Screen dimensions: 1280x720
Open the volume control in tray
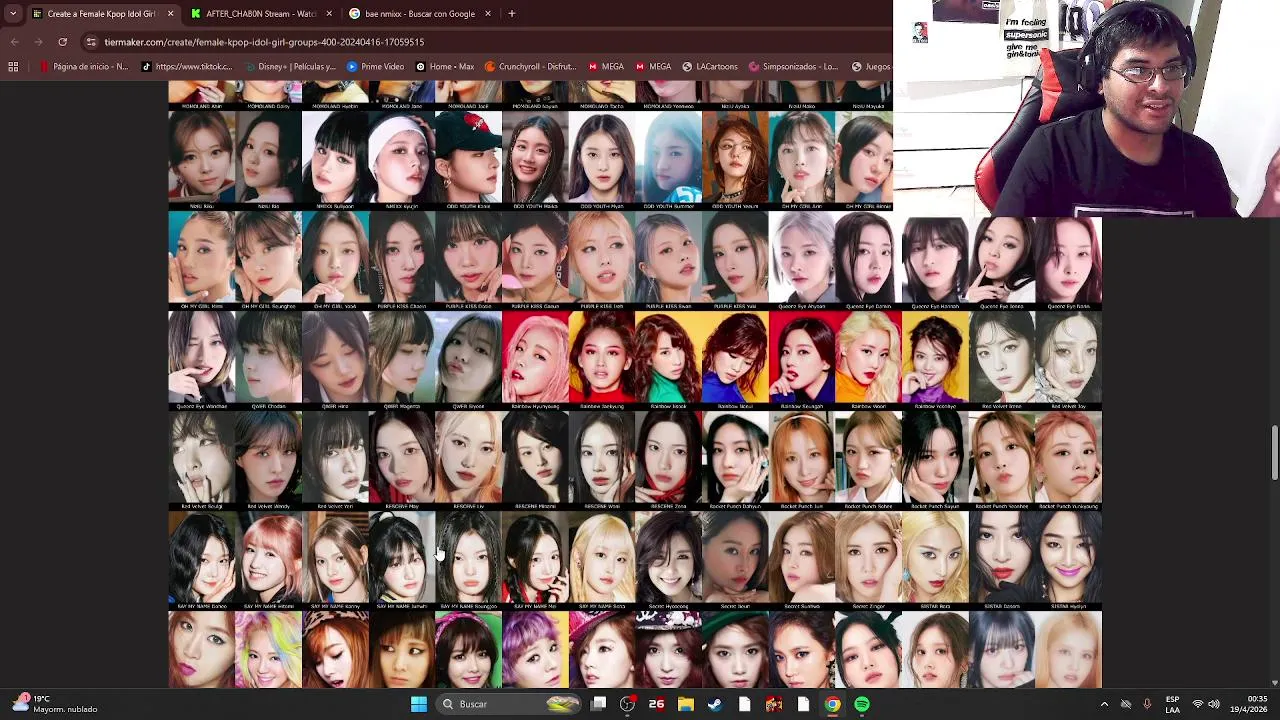(x=1214, y=704)
